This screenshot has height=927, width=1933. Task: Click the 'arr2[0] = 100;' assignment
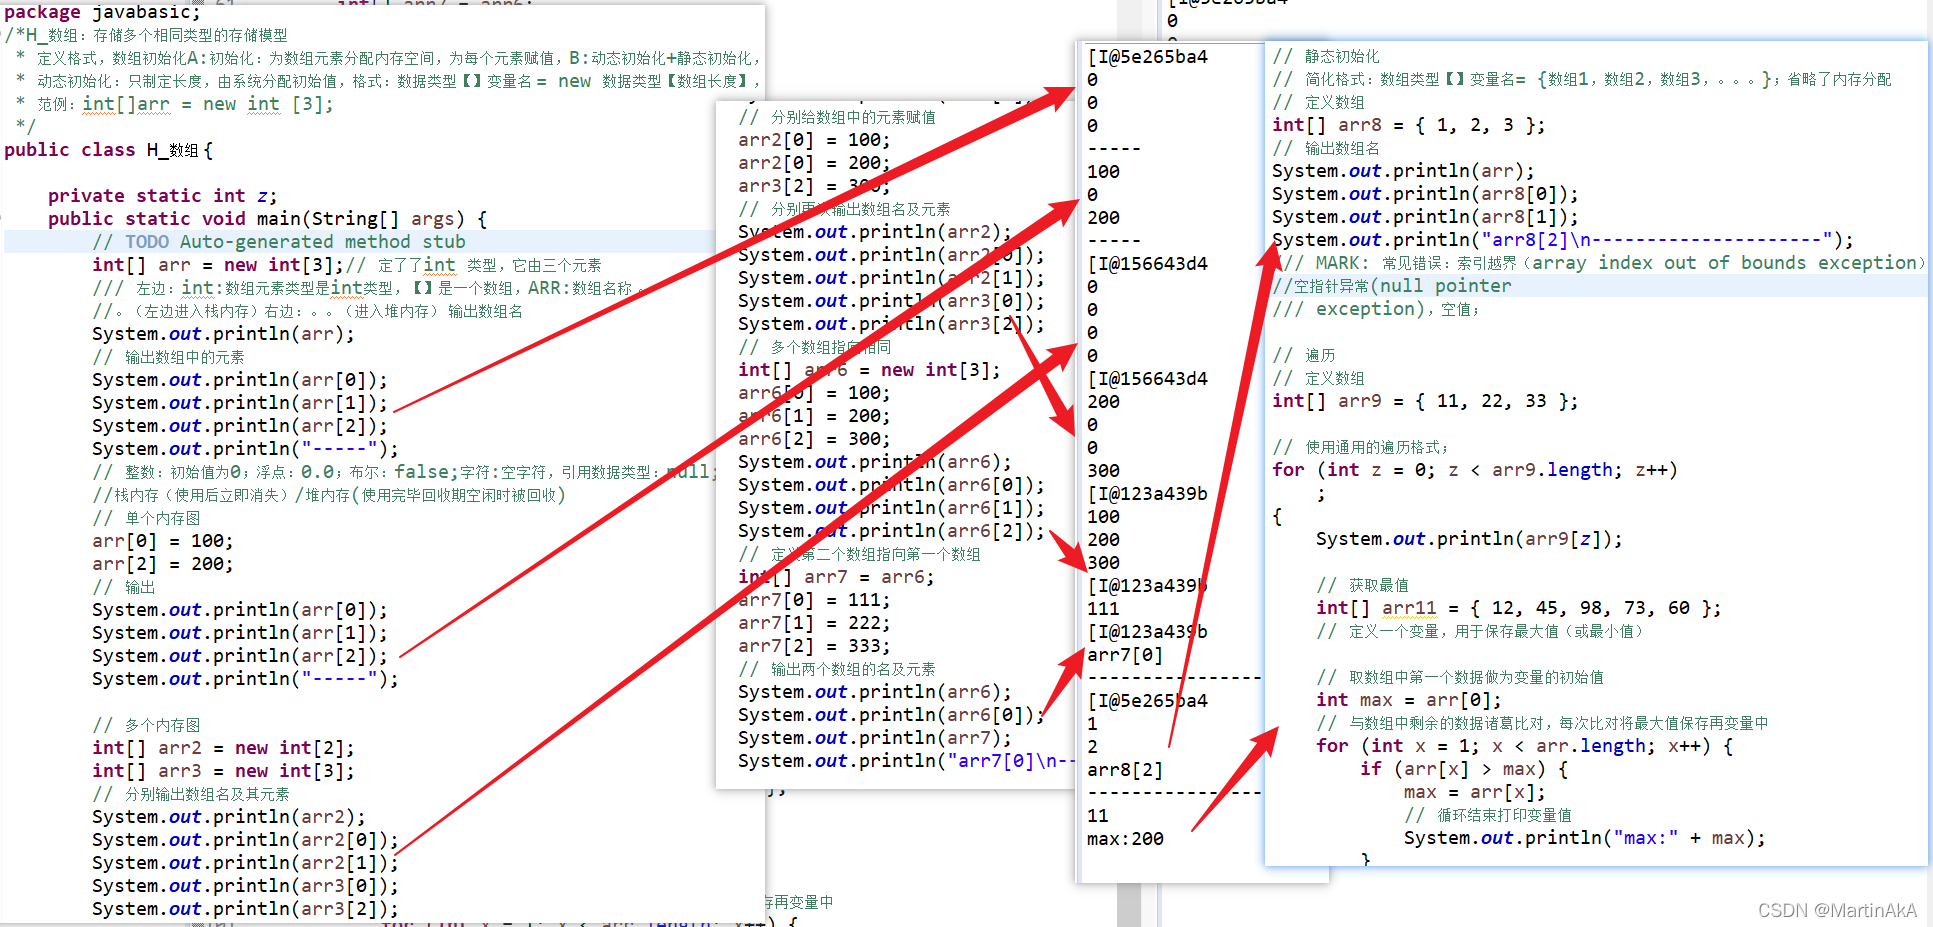click(814, 140)
